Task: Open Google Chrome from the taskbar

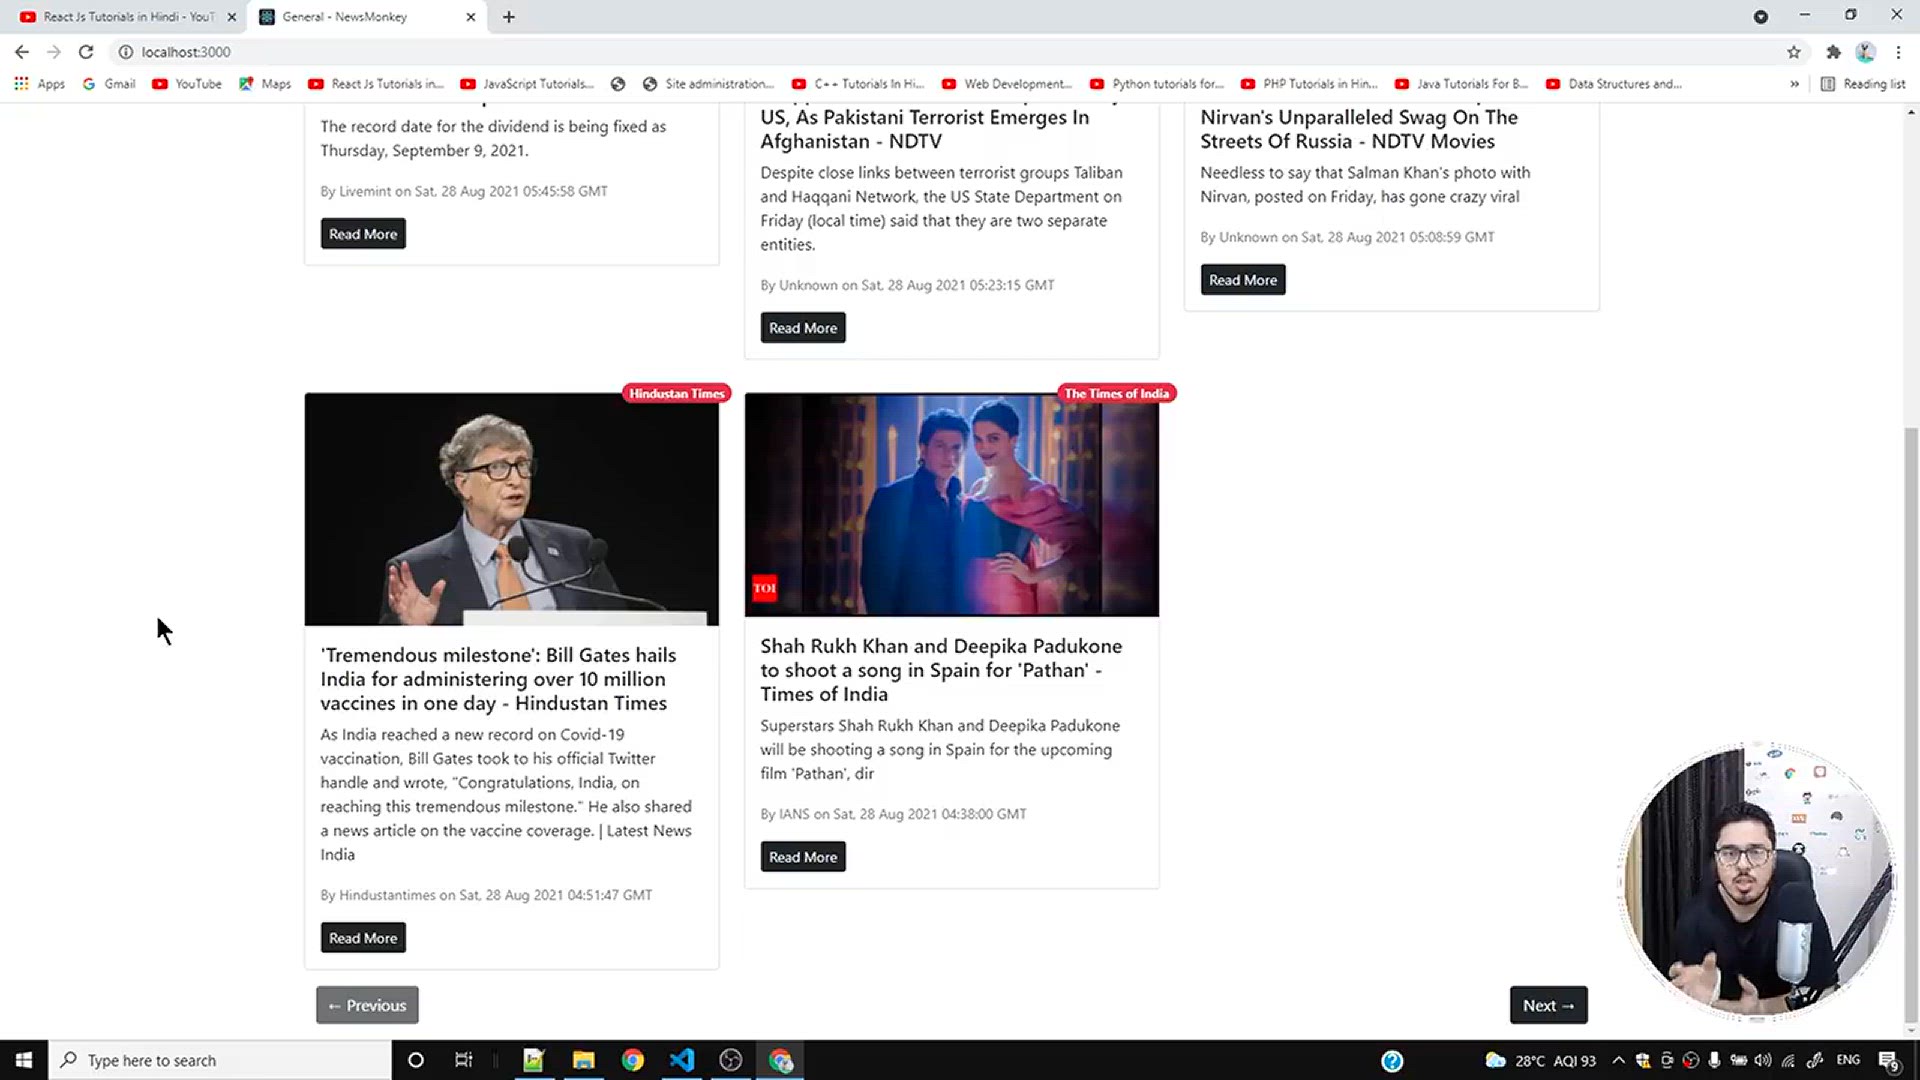Action: coord(632,1060)
